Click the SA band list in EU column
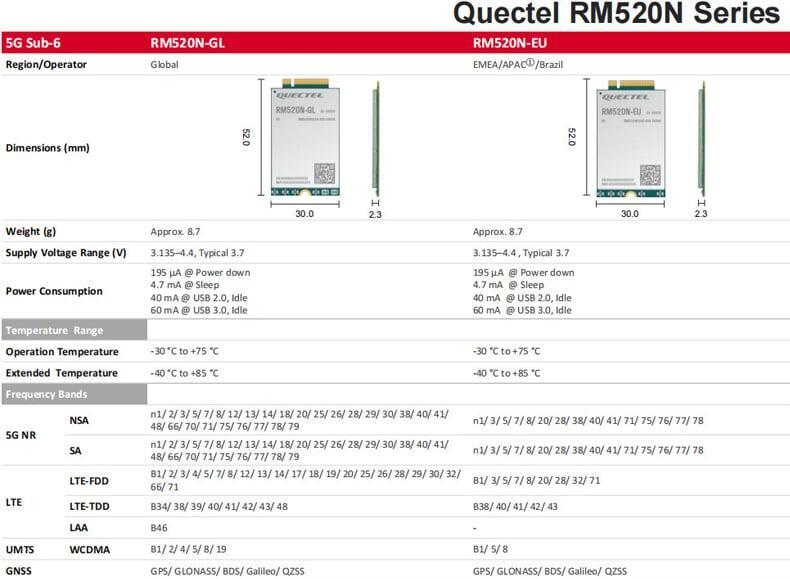Viewport: 790px width, 579px height. [588, 450]
